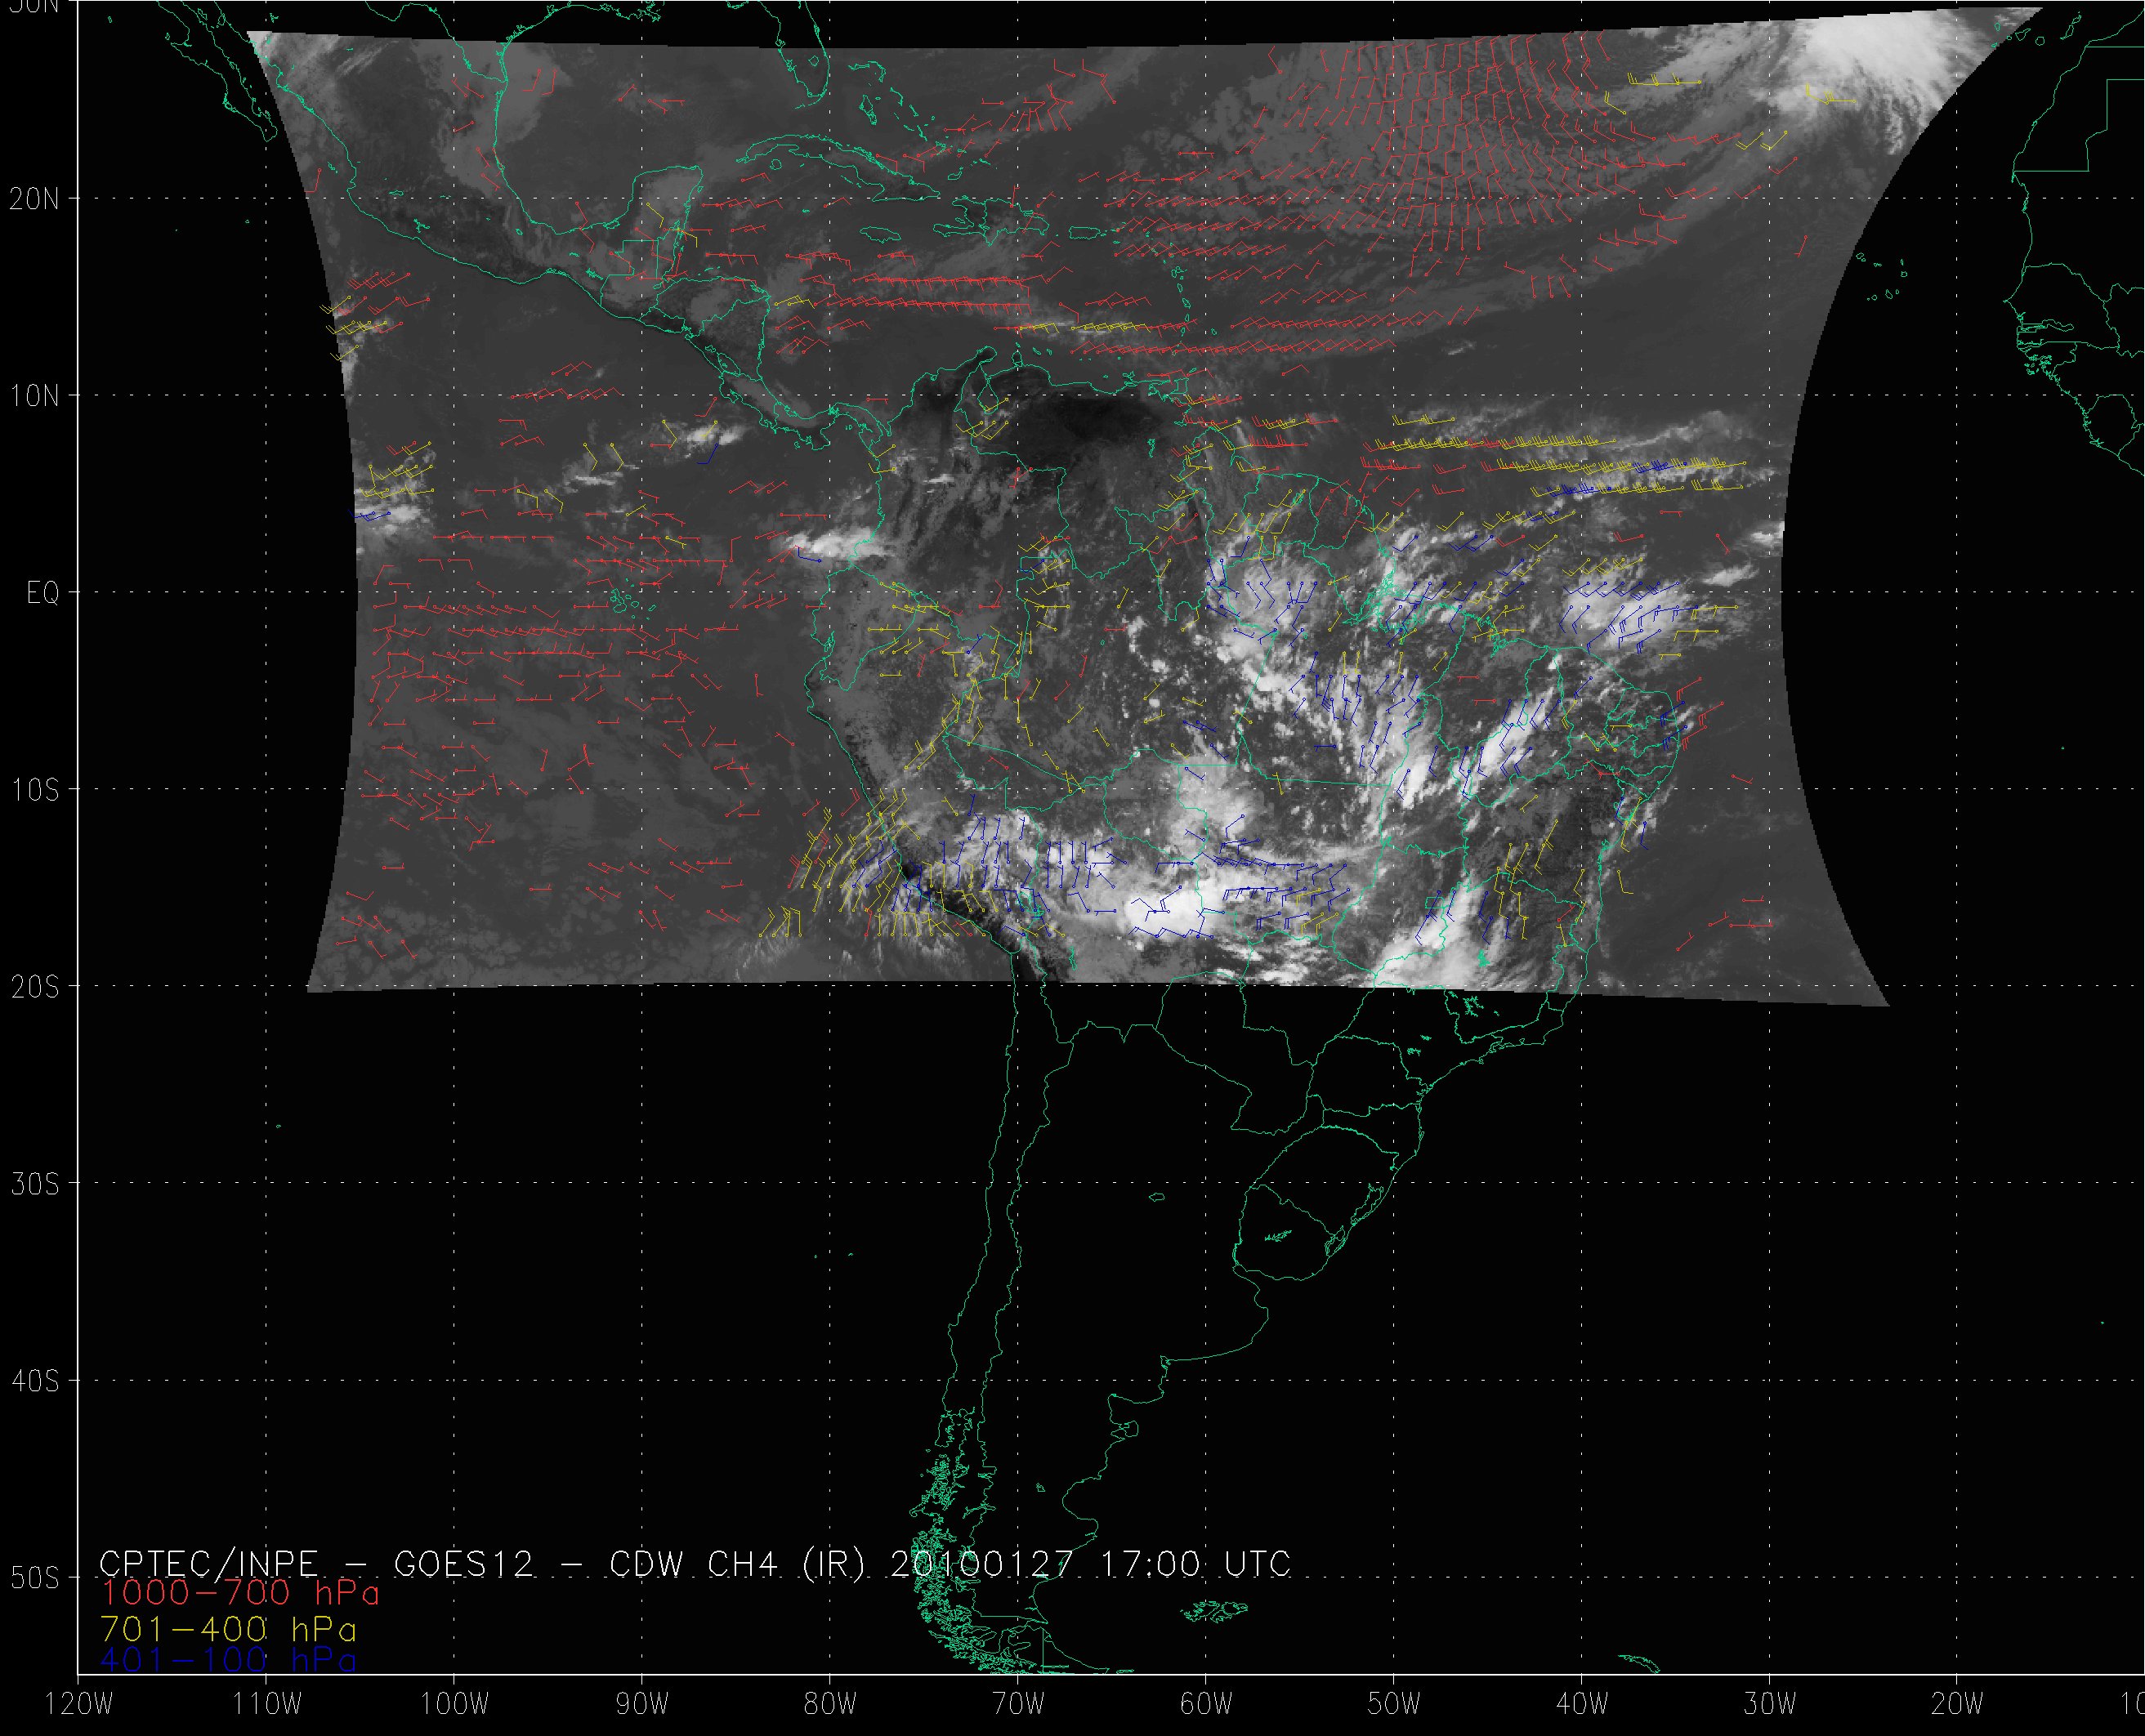The height and width of the screenshot is (1736, 2145).
Task: Click the yellow 701-400 hPa legend label
Action: click(x=228, y=1629)
